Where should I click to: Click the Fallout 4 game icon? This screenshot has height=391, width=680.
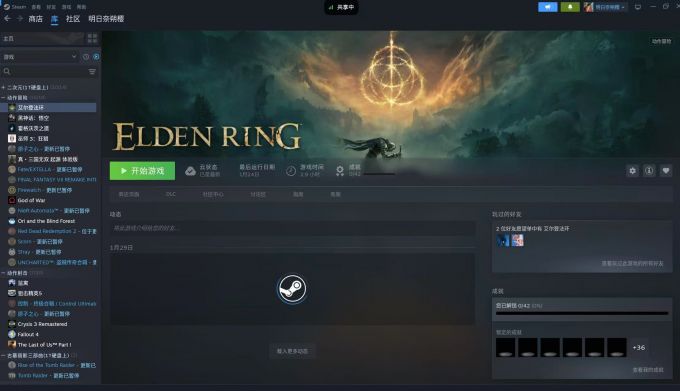click(12, 334)
